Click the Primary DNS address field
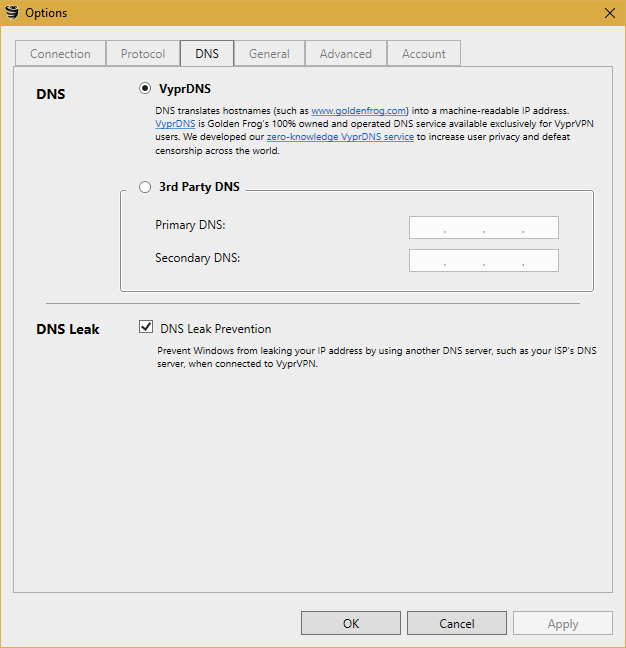 click(484, 227)
